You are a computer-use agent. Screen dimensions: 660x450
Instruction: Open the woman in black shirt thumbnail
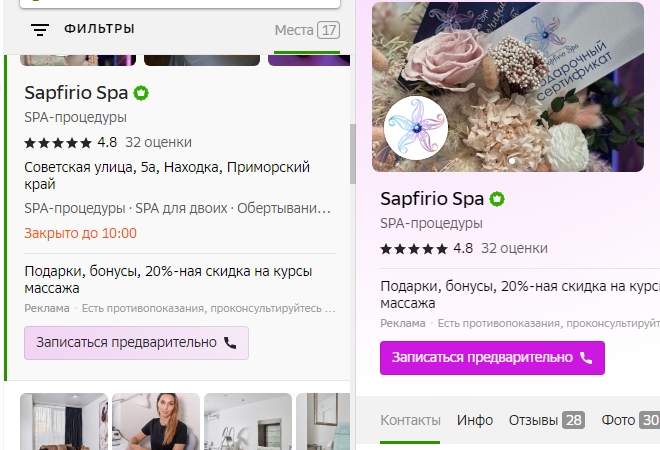[156, 421]
